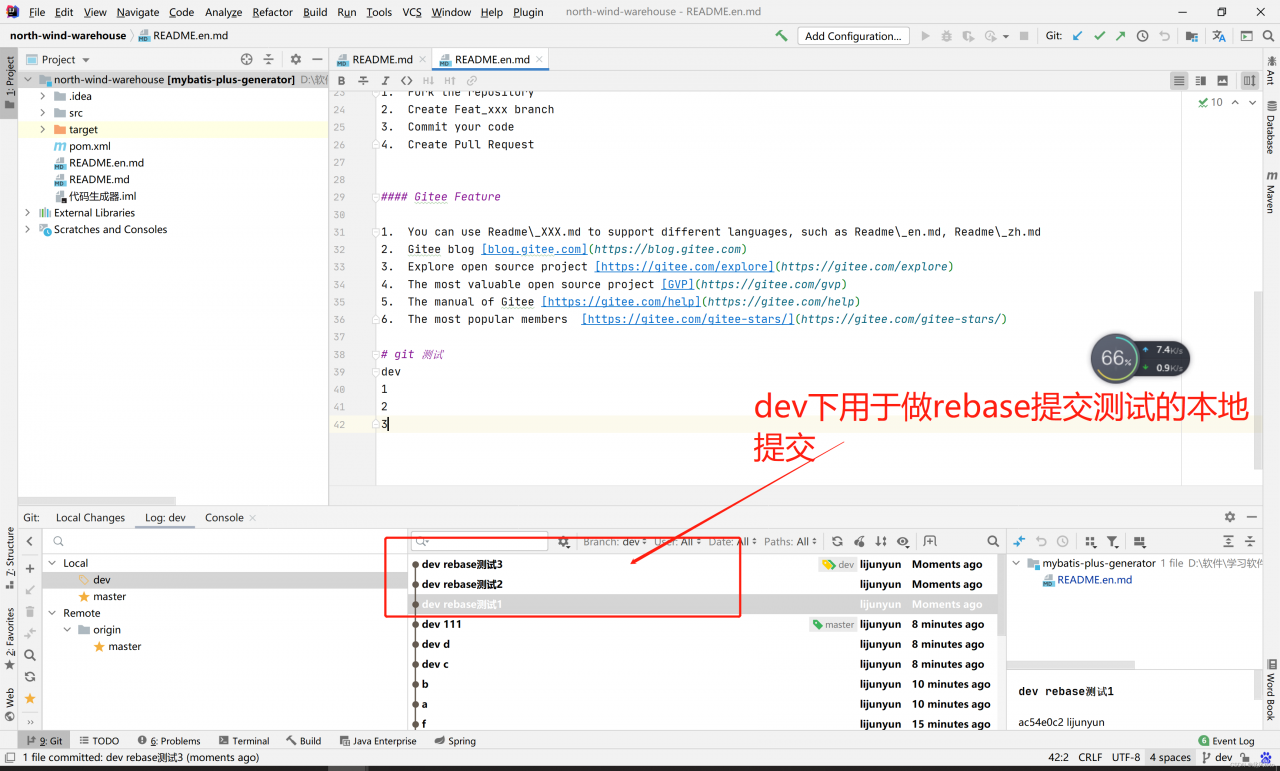Screen dimensions: 1280x771
Task: Expand the .idea folder
Action: tap(43, 96)
